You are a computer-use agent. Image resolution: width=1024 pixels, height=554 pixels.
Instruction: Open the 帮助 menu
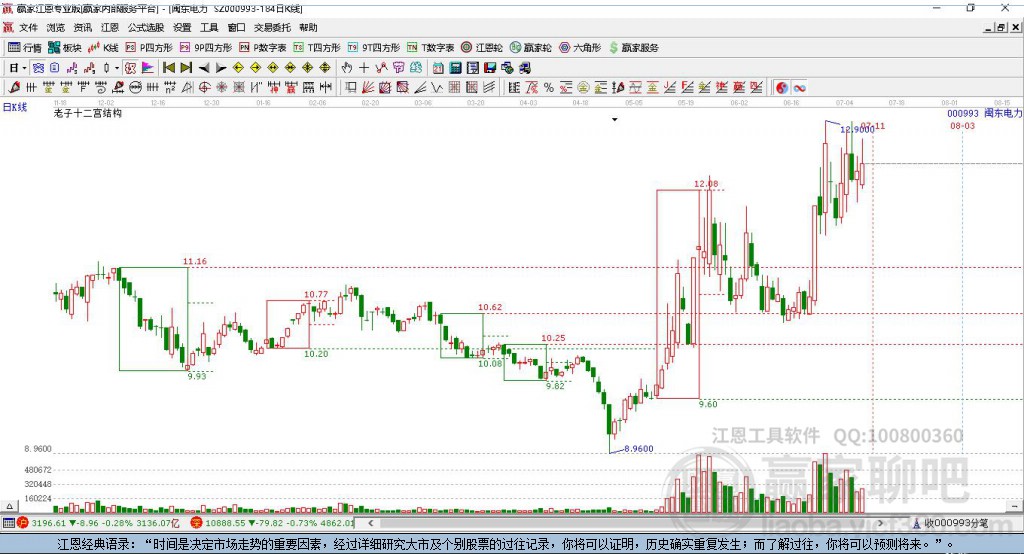(x=308, y=27)
